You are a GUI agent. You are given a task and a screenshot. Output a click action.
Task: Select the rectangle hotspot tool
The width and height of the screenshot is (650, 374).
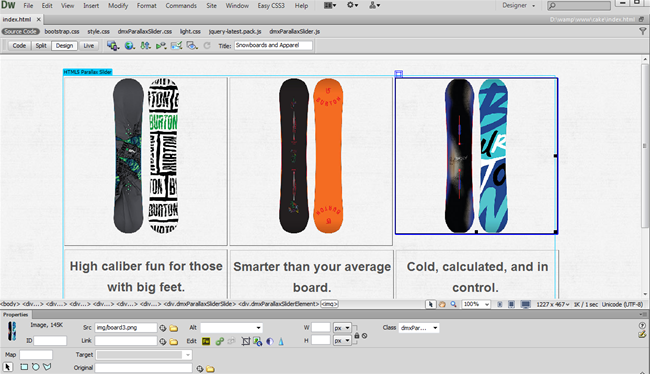[x=24, y=367]
